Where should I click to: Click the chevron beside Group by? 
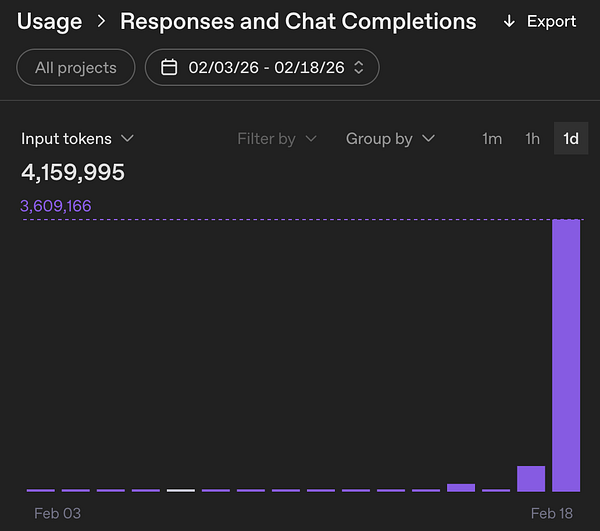(x=428, y=138)
